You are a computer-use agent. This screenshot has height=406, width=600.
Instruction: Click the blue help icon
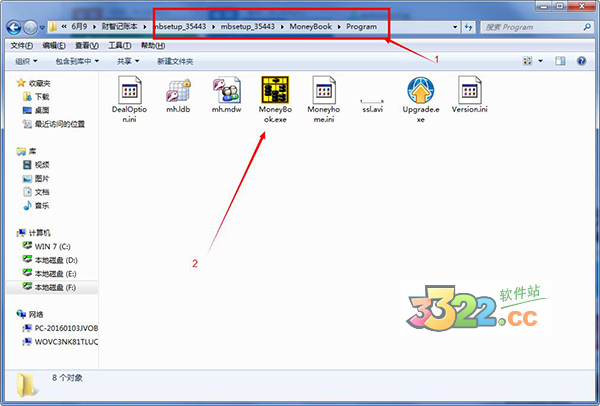(581, 61)
